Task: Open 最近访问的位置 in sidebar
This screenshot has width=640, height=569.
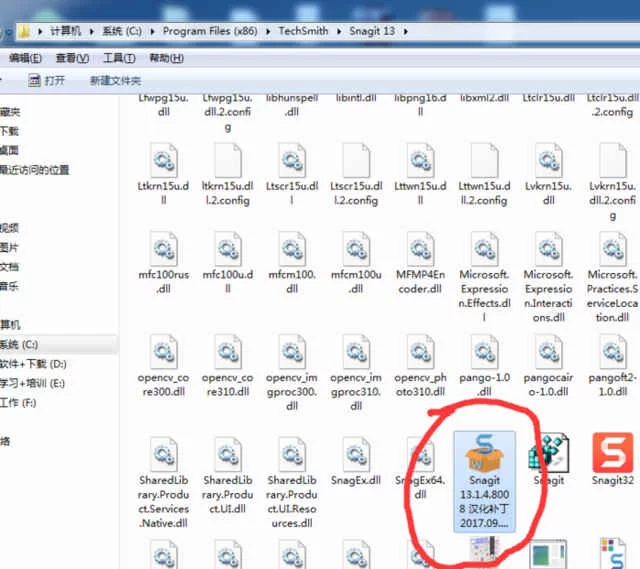Action: [x=35, y=170]
